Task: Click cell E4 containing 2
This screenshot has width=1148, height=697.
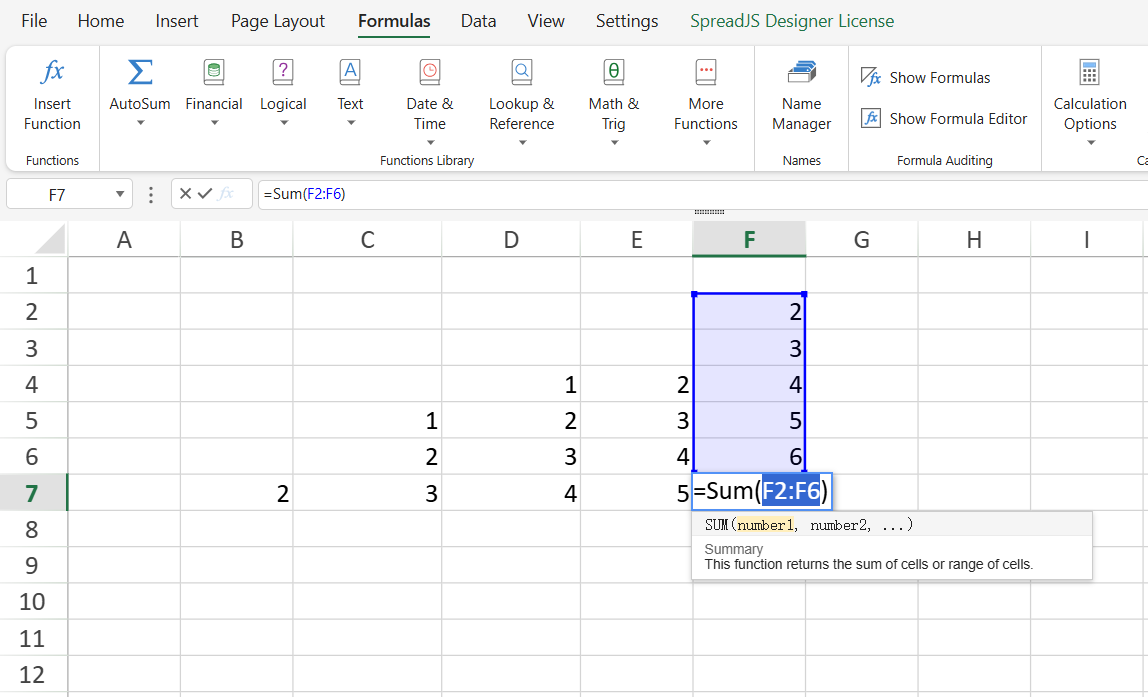Action: pos(636,384)
